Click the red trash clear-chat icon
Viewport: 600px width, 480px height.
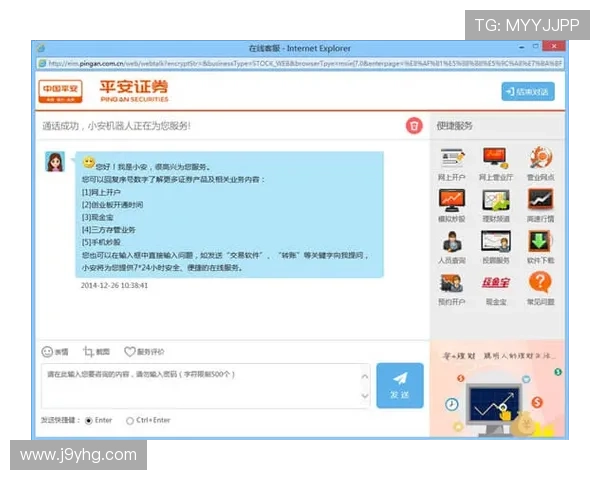click(414, 126)
